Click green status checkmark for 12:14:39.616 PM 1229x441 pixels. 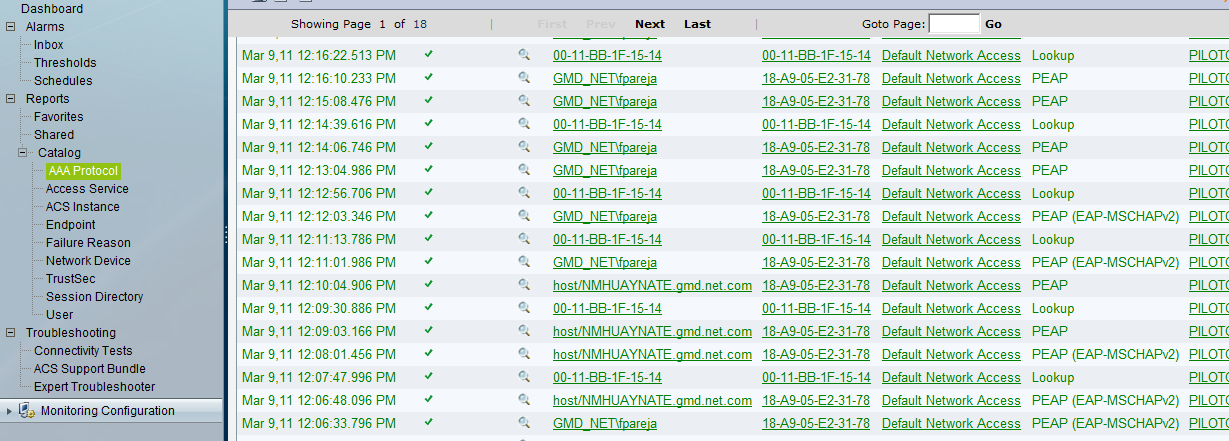tap(429, 124)
